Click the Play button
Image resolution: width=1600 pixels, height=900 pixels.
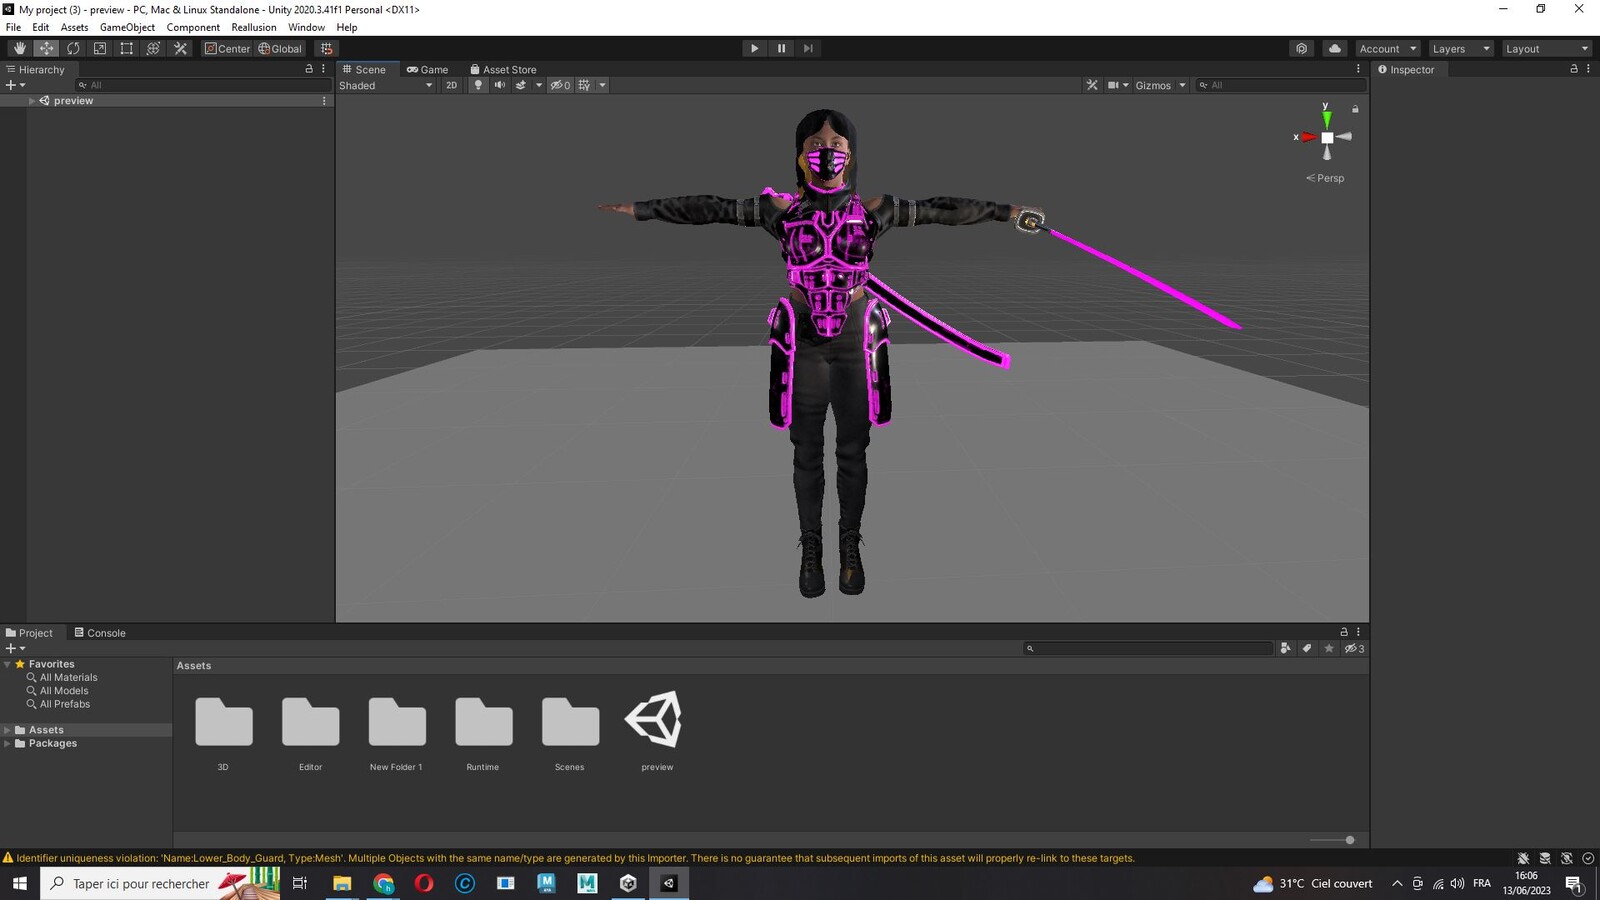(754, 48)
